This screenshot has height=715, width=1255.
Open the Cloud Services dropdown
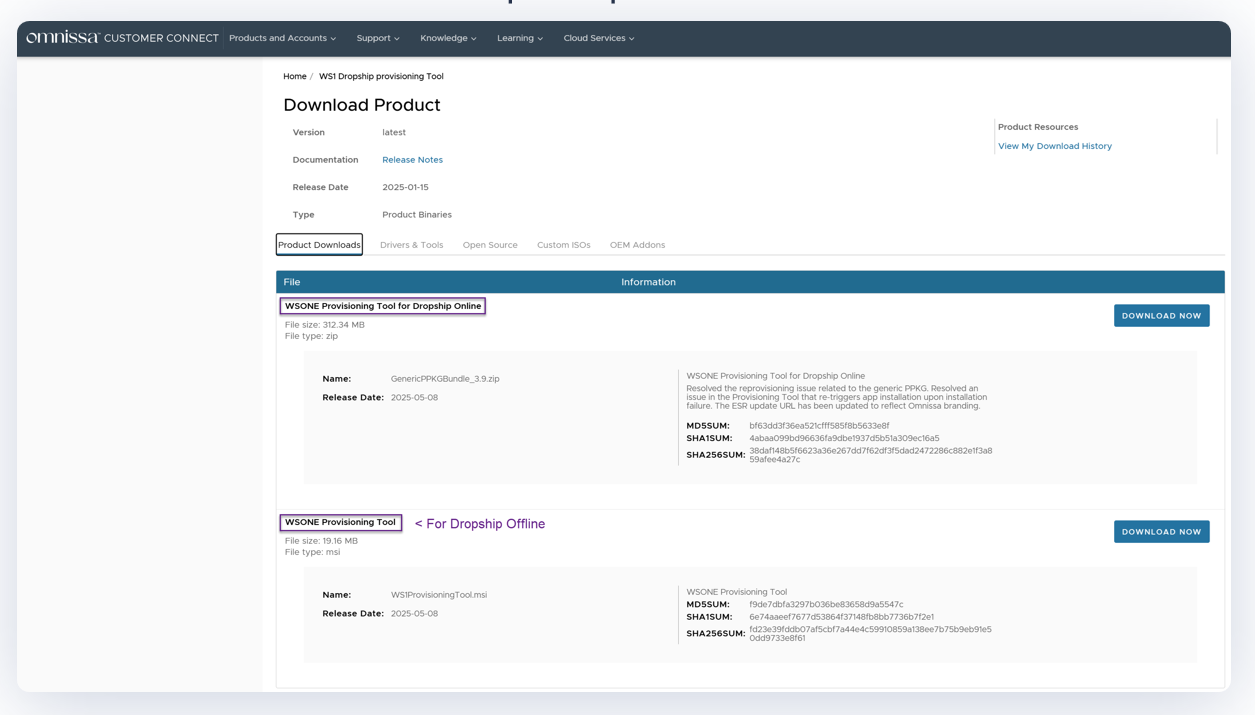click(597, 38)
